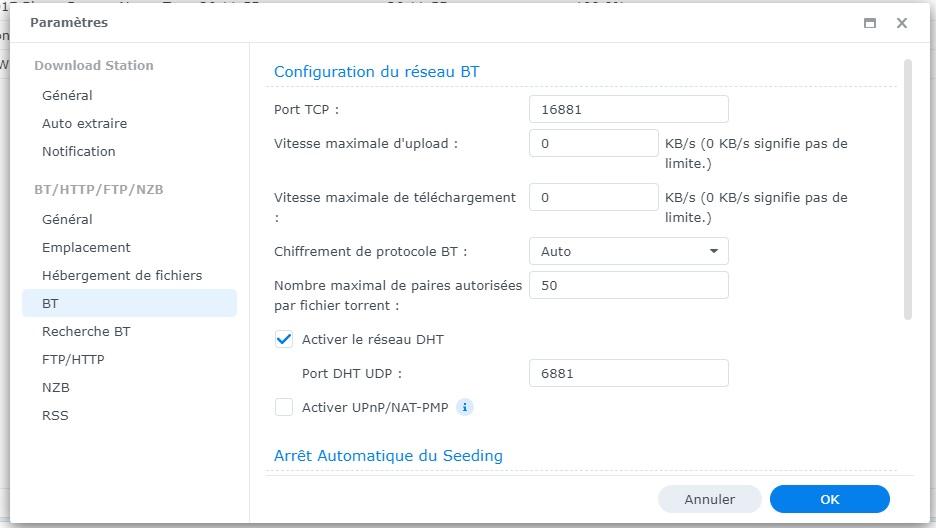Select FTP/HTTP in the sidebar

(x=73, y=359)
